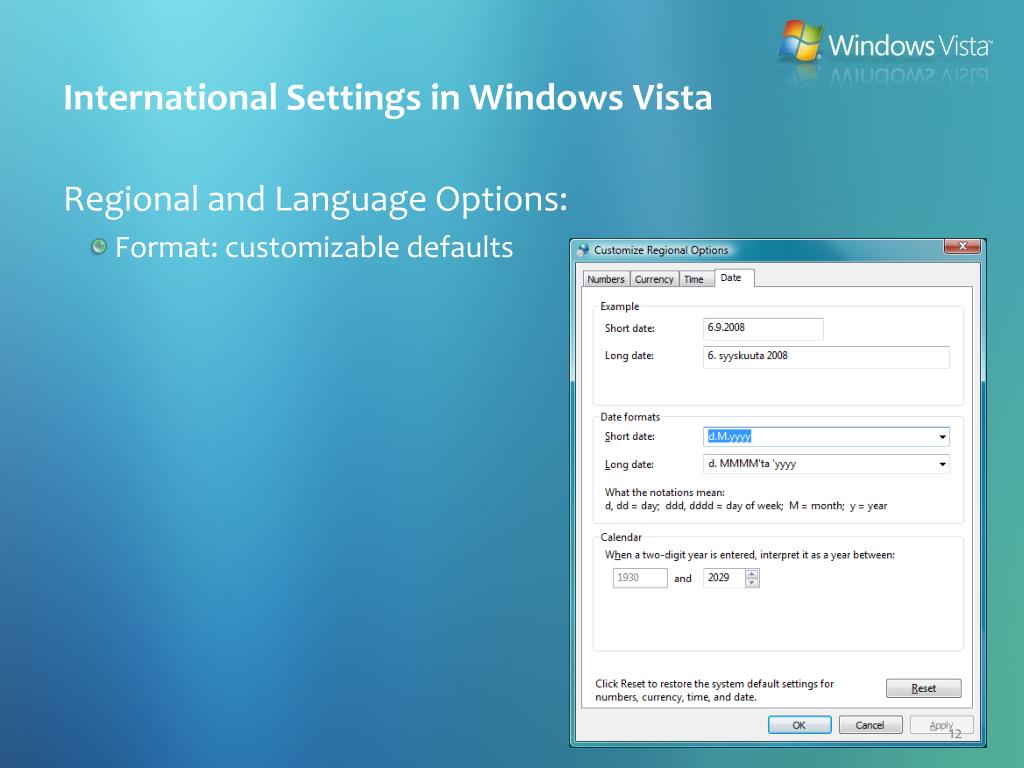Viewport: 1024px width, 768px height.
Task: Click the 'Regional and Language Options:' heading
Action: point(315,199)
